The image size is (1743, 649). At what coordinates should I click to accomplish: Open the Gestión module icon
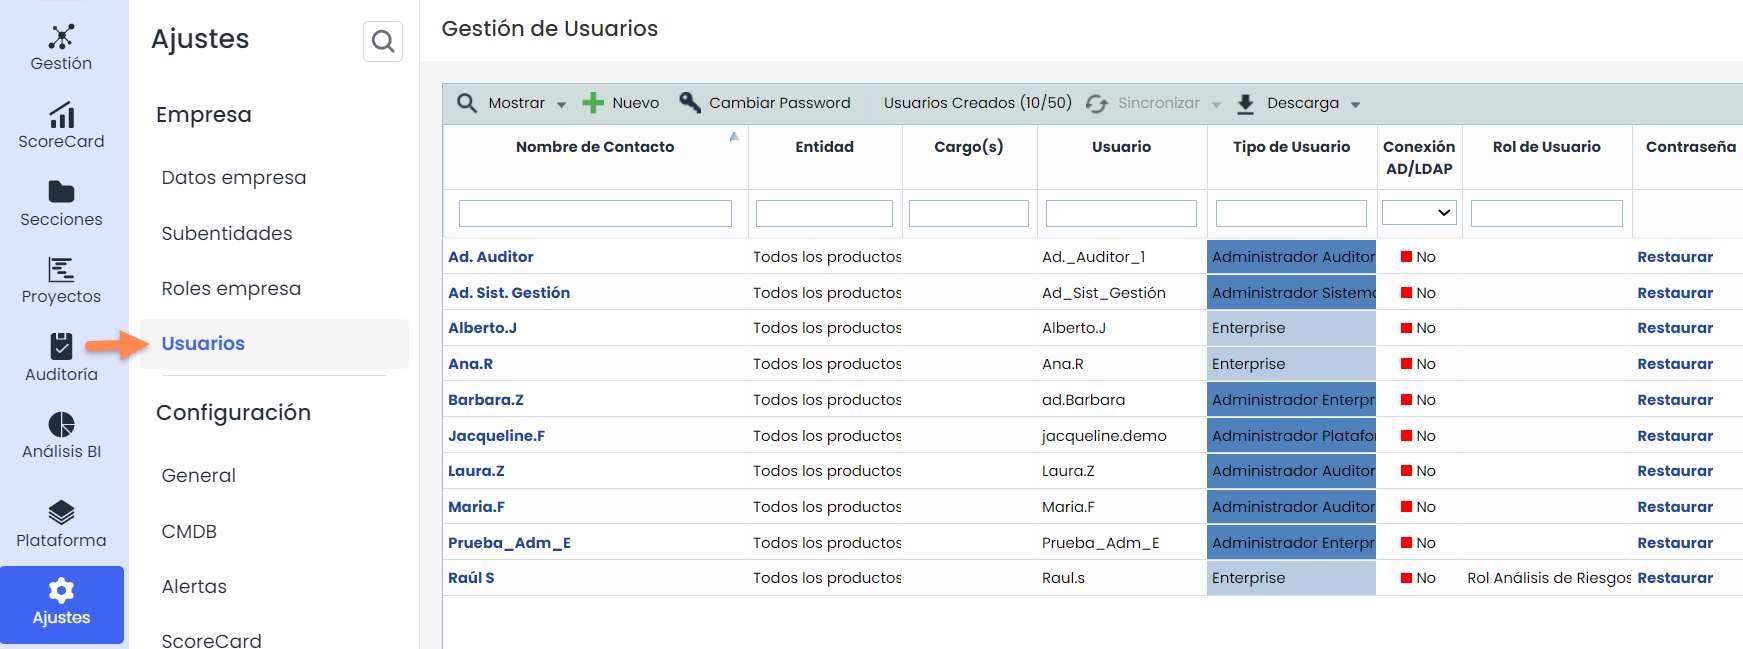tap(61, 38)
